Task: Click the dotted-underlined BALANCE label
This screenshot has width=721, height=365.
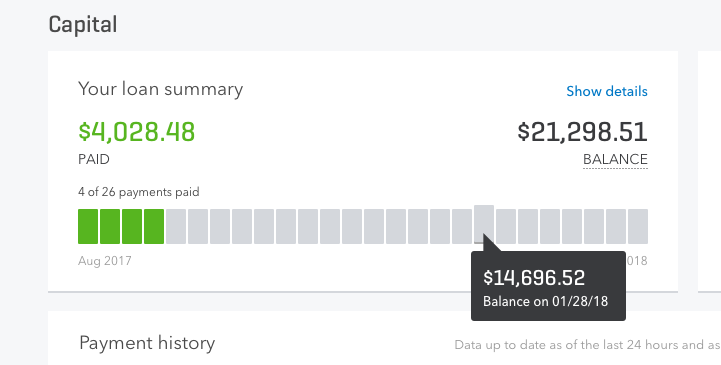Action: (615, 160)
